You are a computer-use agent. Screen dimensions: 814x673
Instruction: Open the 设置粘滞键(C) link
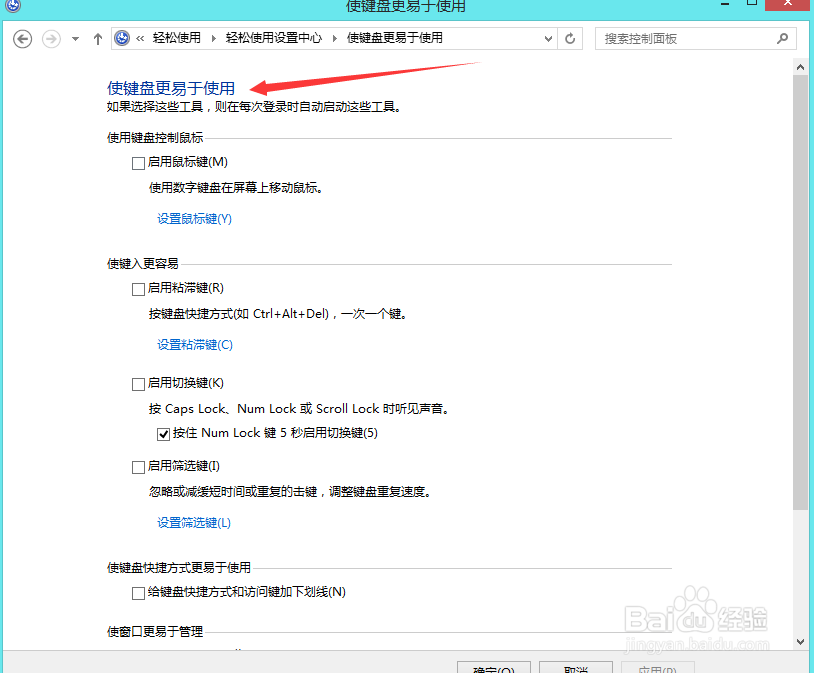194,344
